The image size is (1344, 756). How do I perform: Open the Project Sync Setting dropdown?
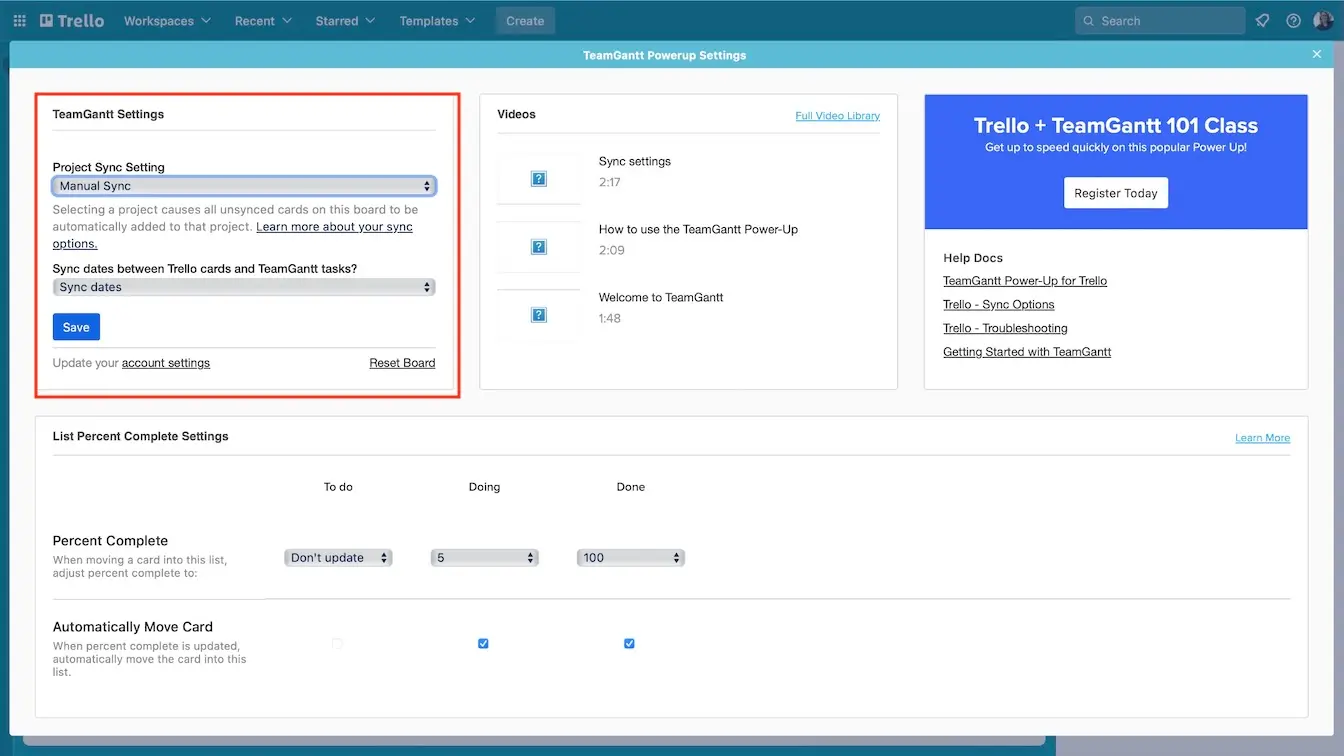coord(244,186)
